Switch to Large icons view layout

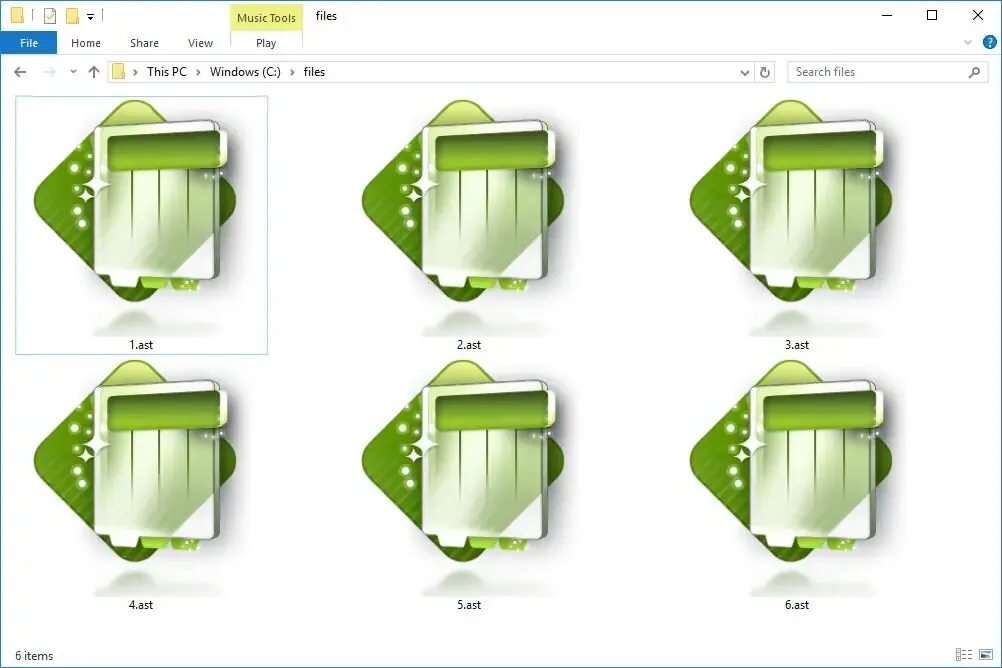coord(986,655)
